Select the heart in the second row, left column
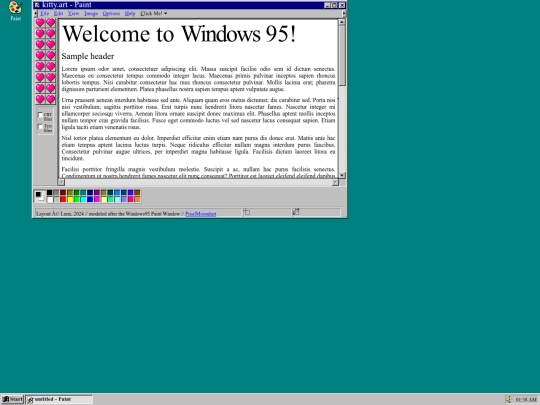 (x=40, y=34)
